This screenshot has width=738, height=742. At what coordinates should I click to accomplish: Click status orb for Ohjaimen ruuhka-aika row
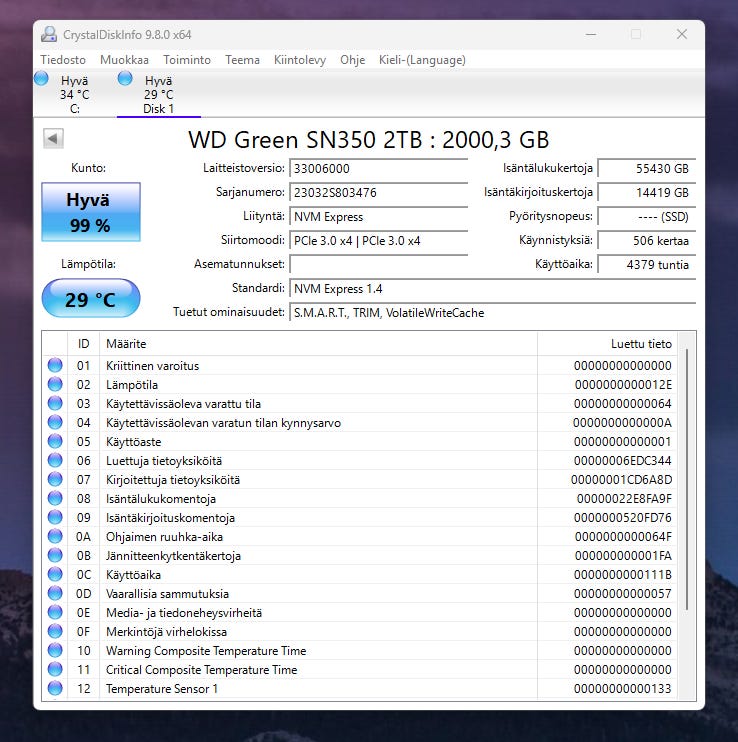click(x=55, y=536)
